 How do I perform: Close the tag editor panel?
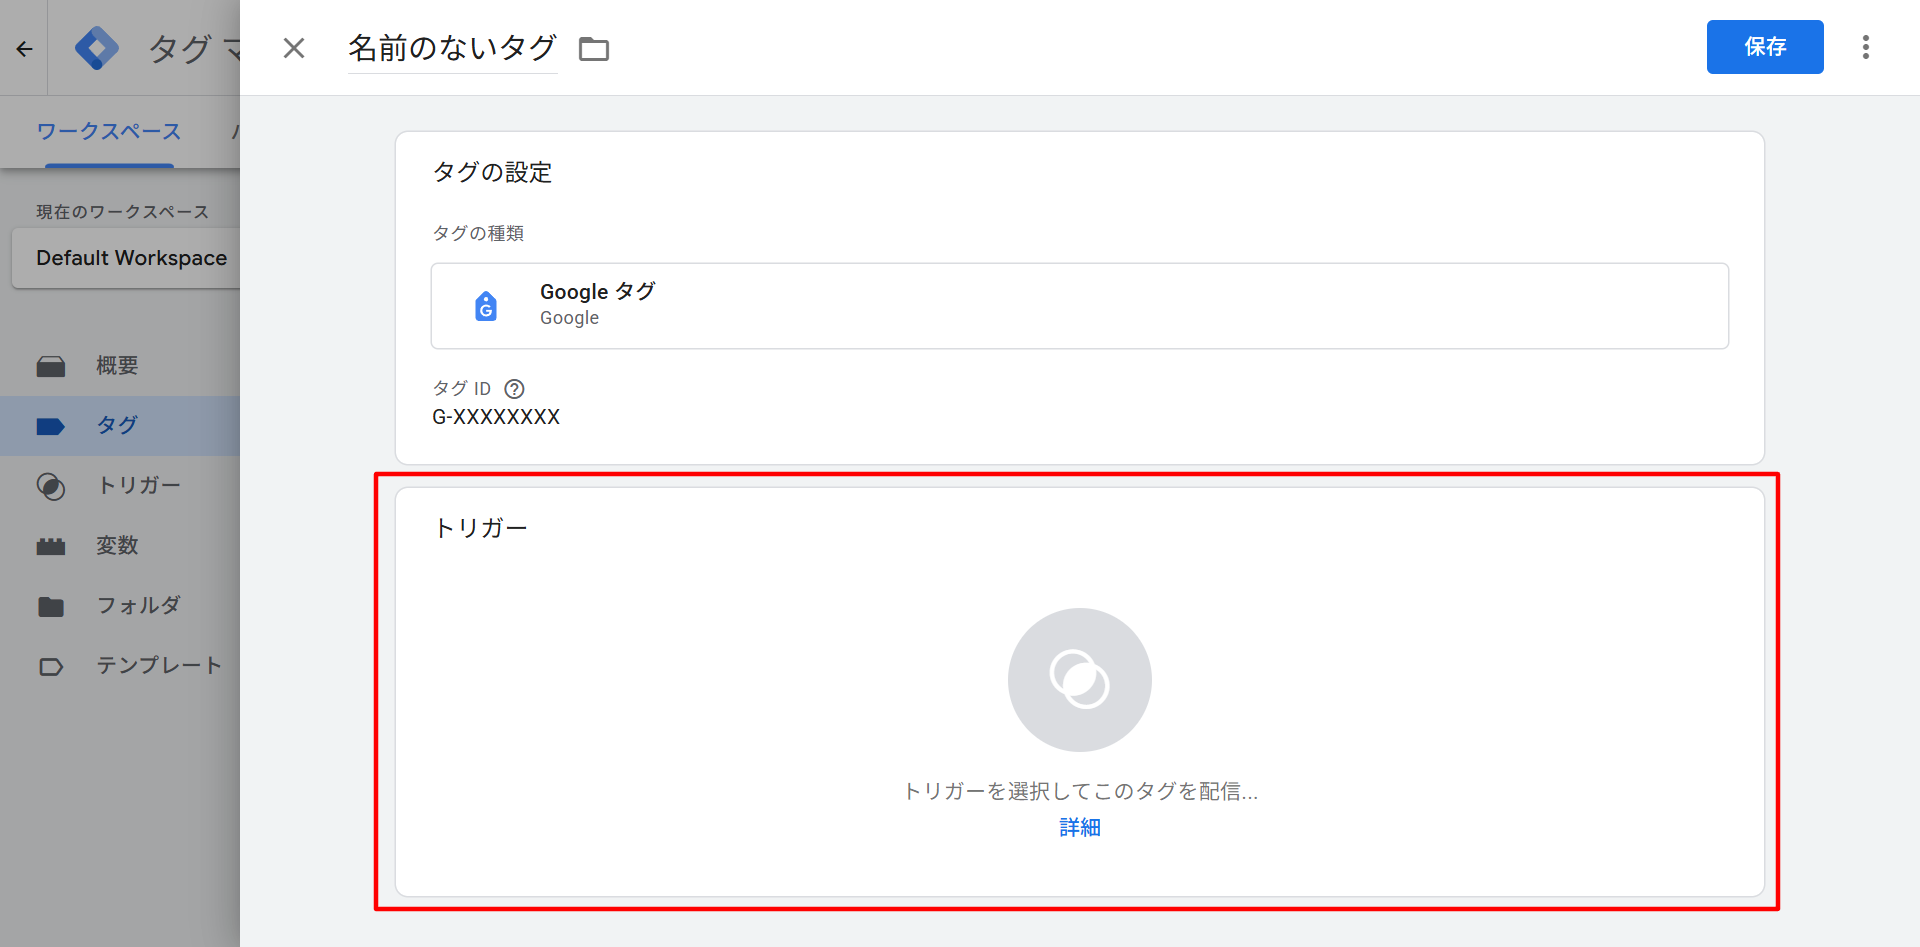point(293,48)
